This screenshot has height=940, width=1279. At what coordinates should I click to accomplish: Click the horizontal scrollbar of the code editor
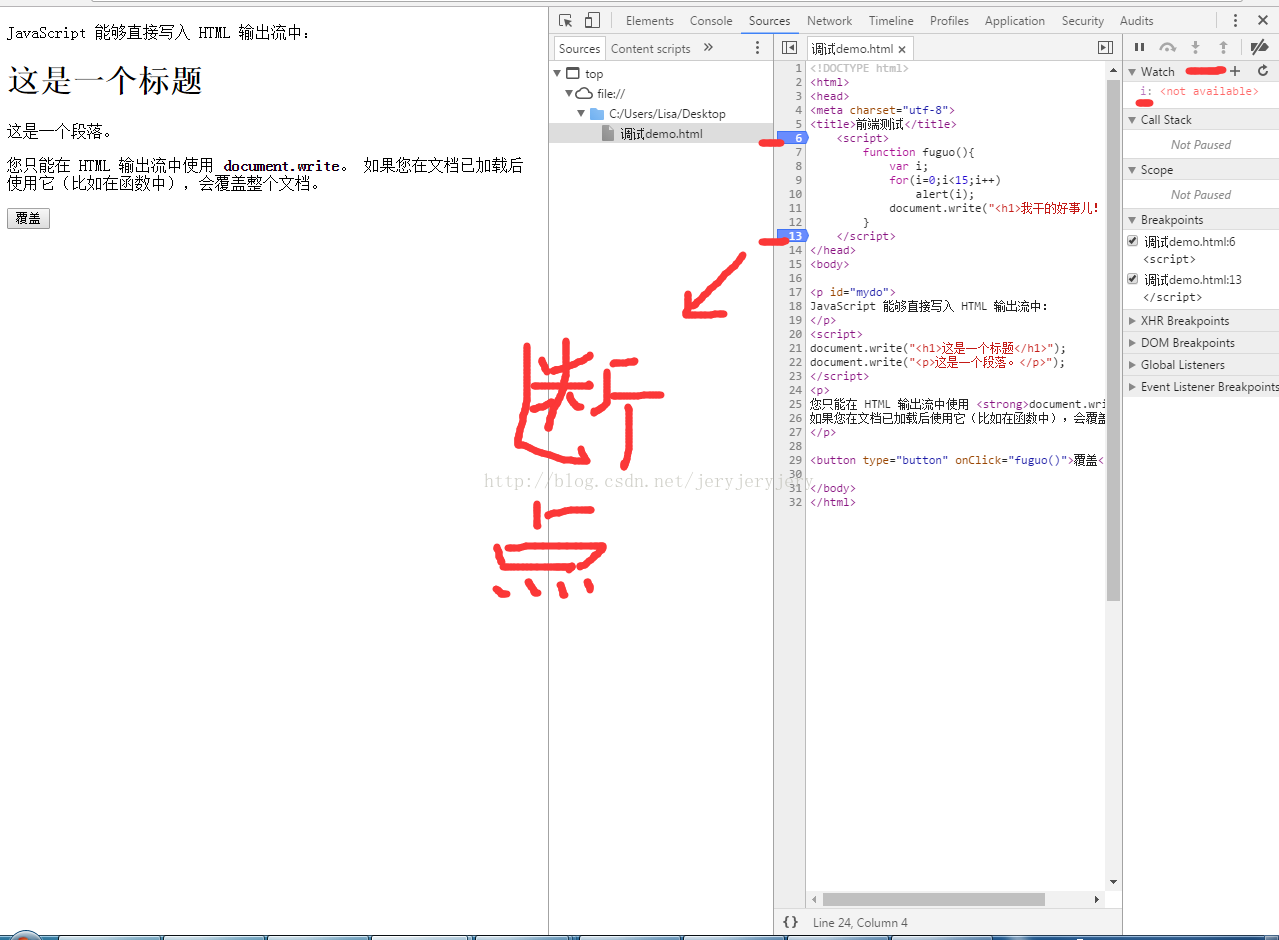point(933,899)
